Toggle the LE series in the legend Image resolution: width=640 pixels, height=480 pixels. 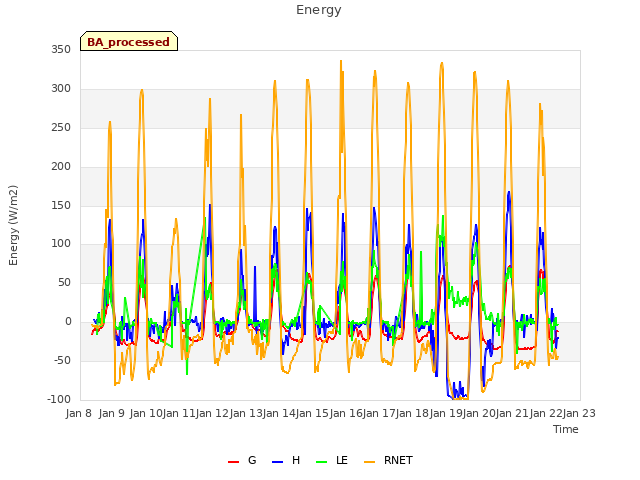(x=332, y=460)
